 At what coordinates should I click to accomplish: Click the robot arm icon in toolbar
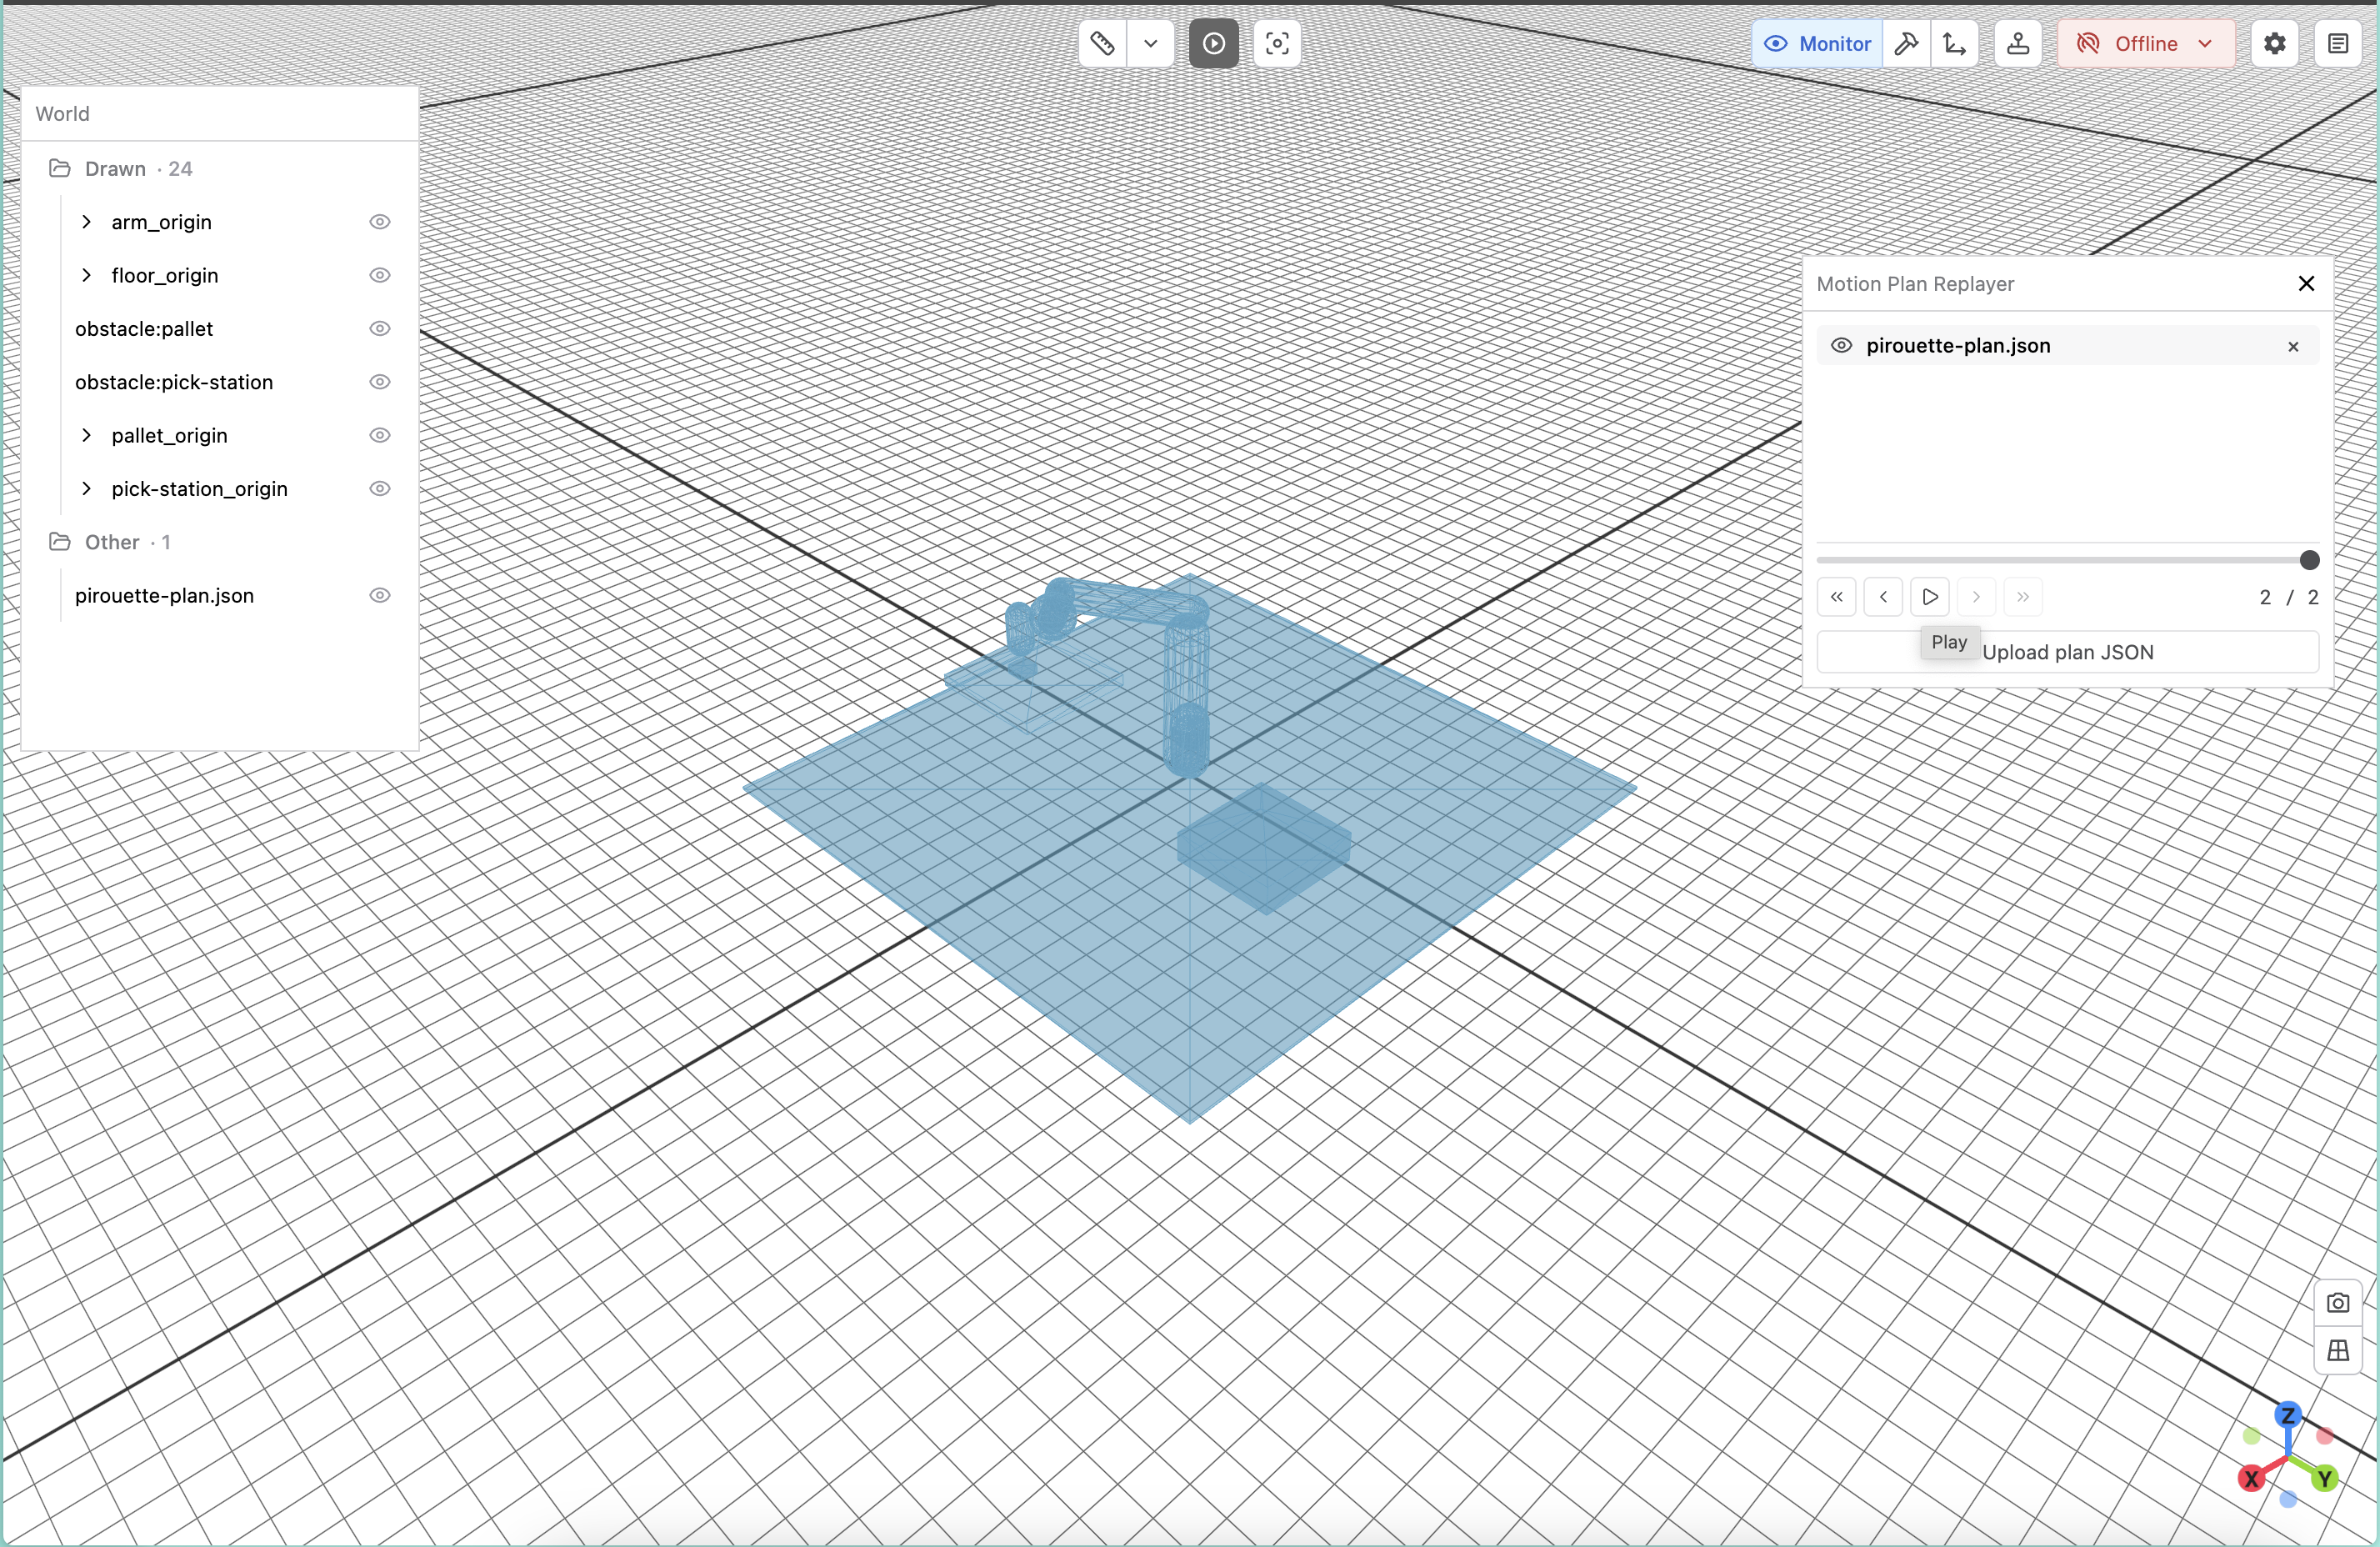click(x=2018, y=44)
